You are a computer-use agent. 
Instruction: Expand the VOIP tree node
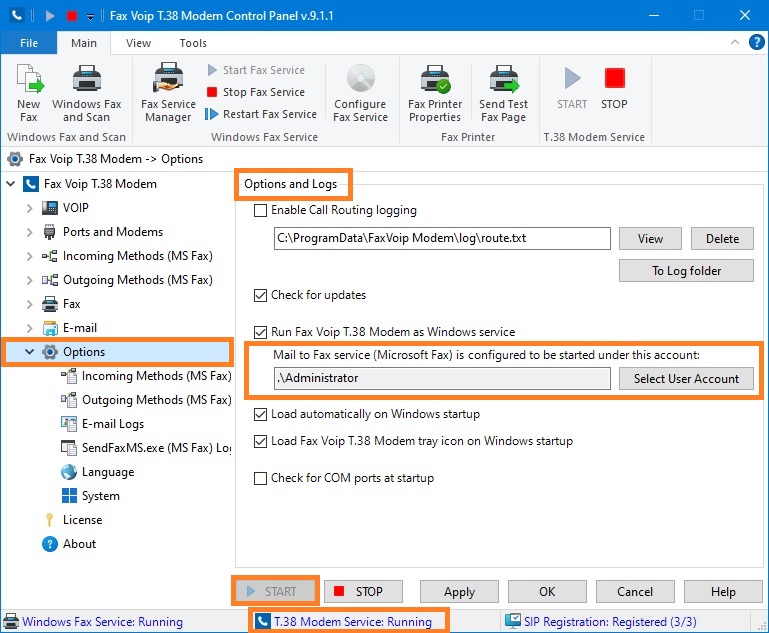(30, 208)
